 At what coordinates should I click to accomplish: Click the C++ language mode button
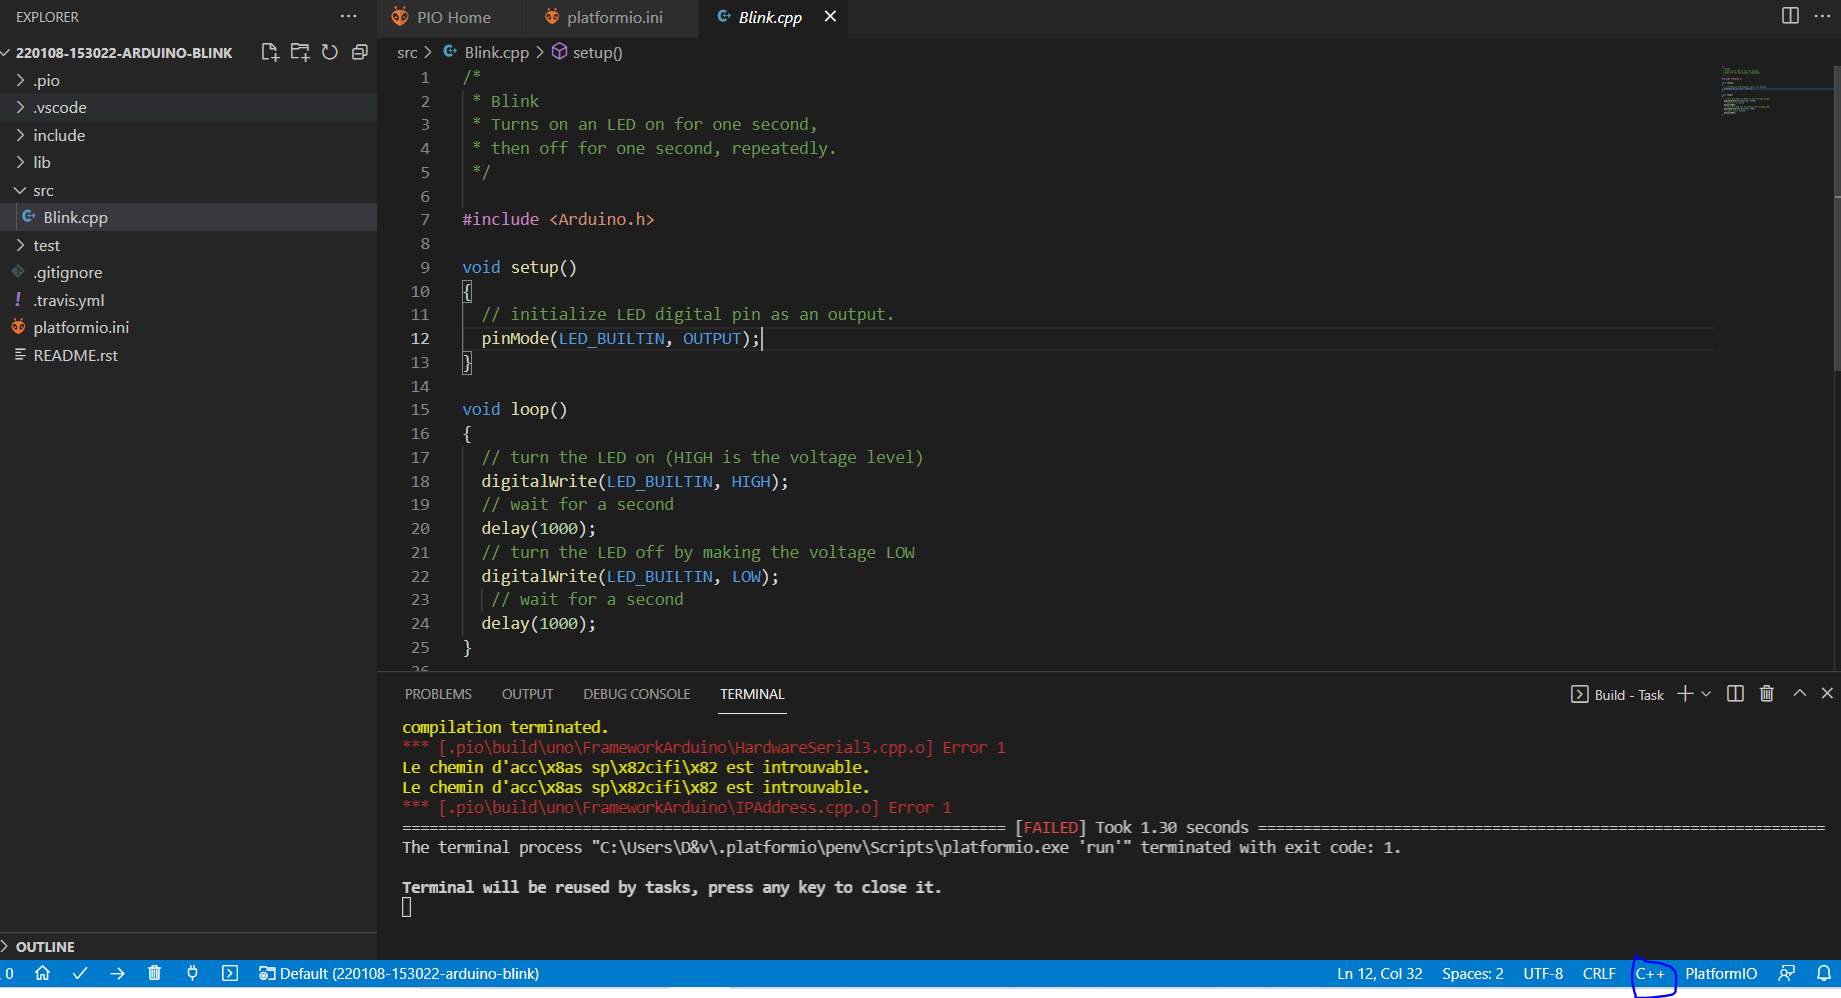tap(1650, 973)
